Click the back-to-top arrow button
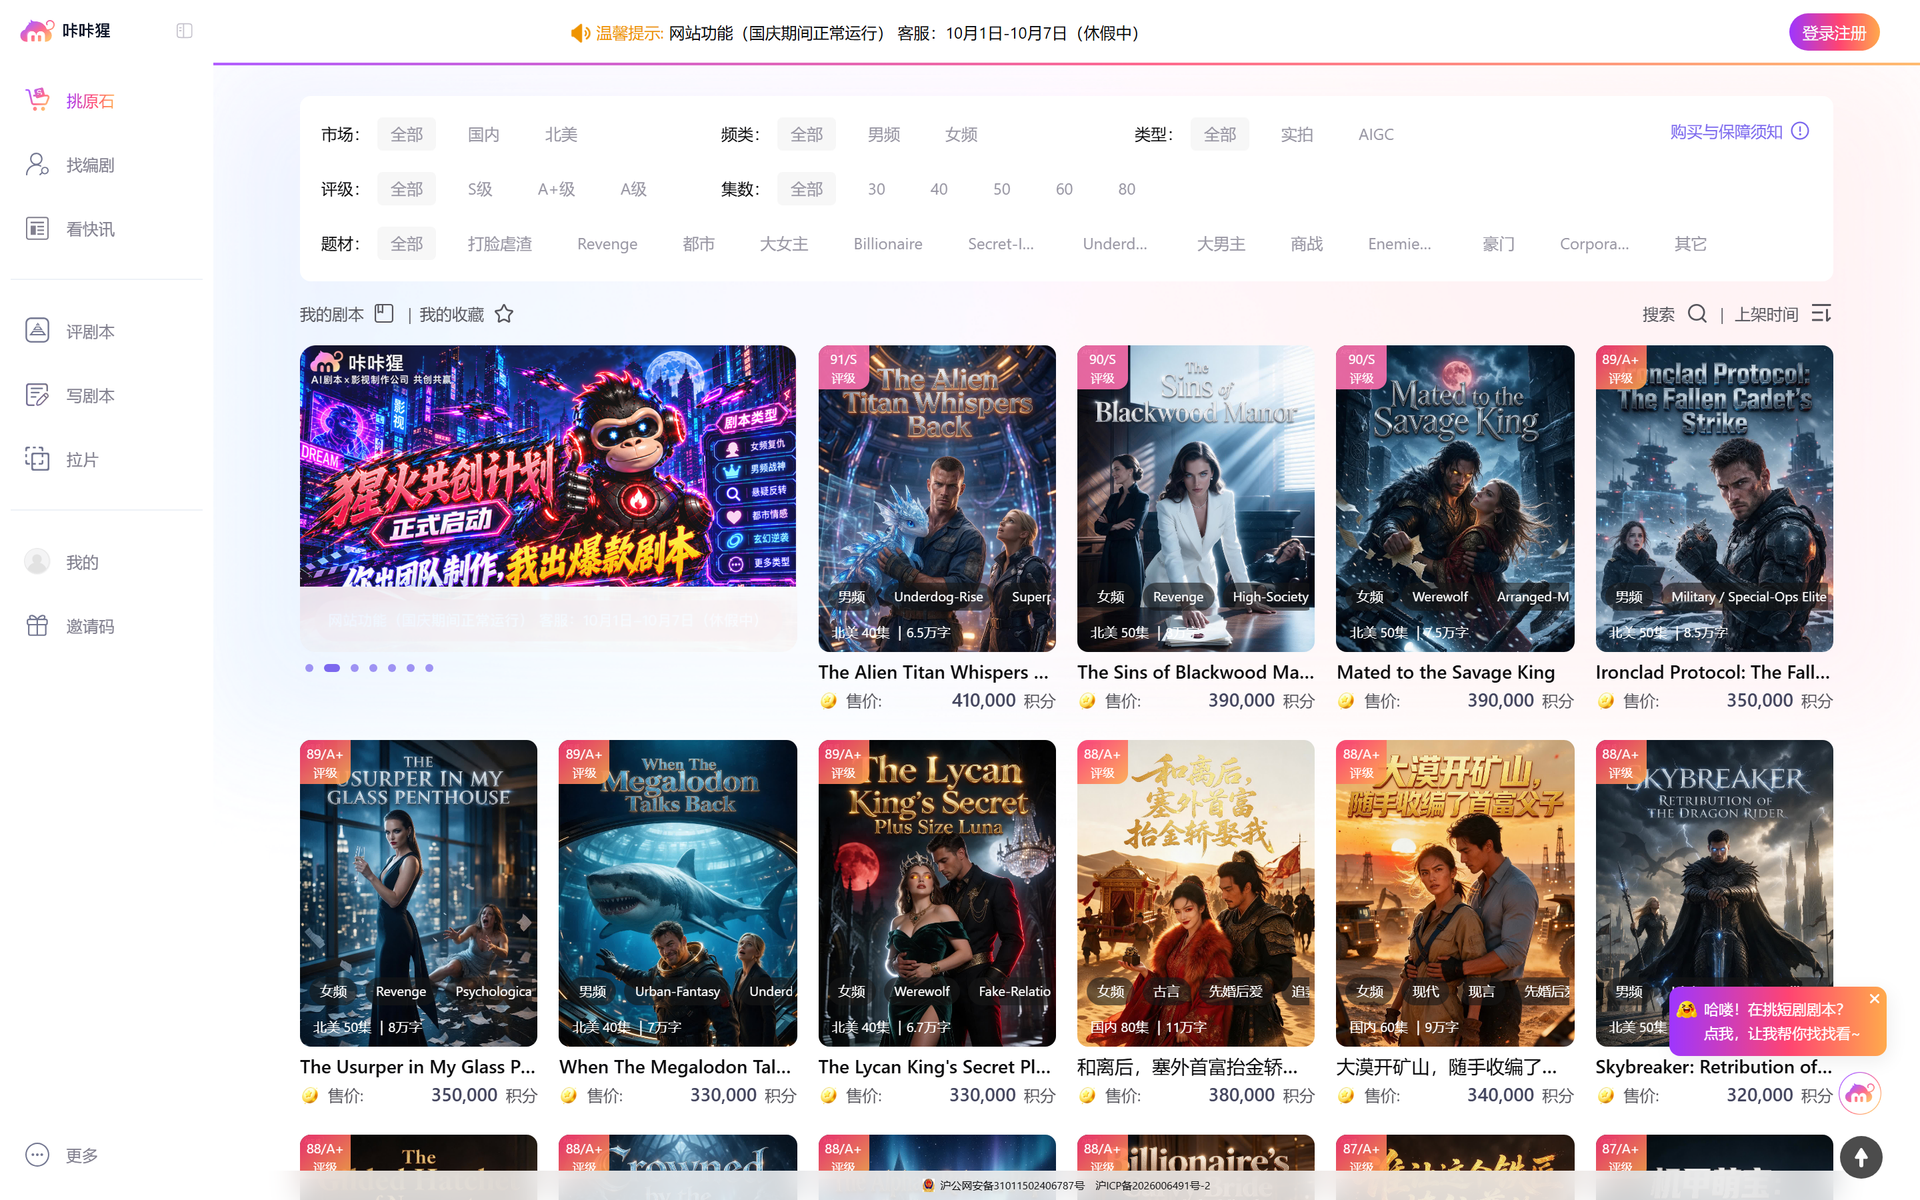Viewport: 1920px width, 1200px height. (x=1861, y=1157)
